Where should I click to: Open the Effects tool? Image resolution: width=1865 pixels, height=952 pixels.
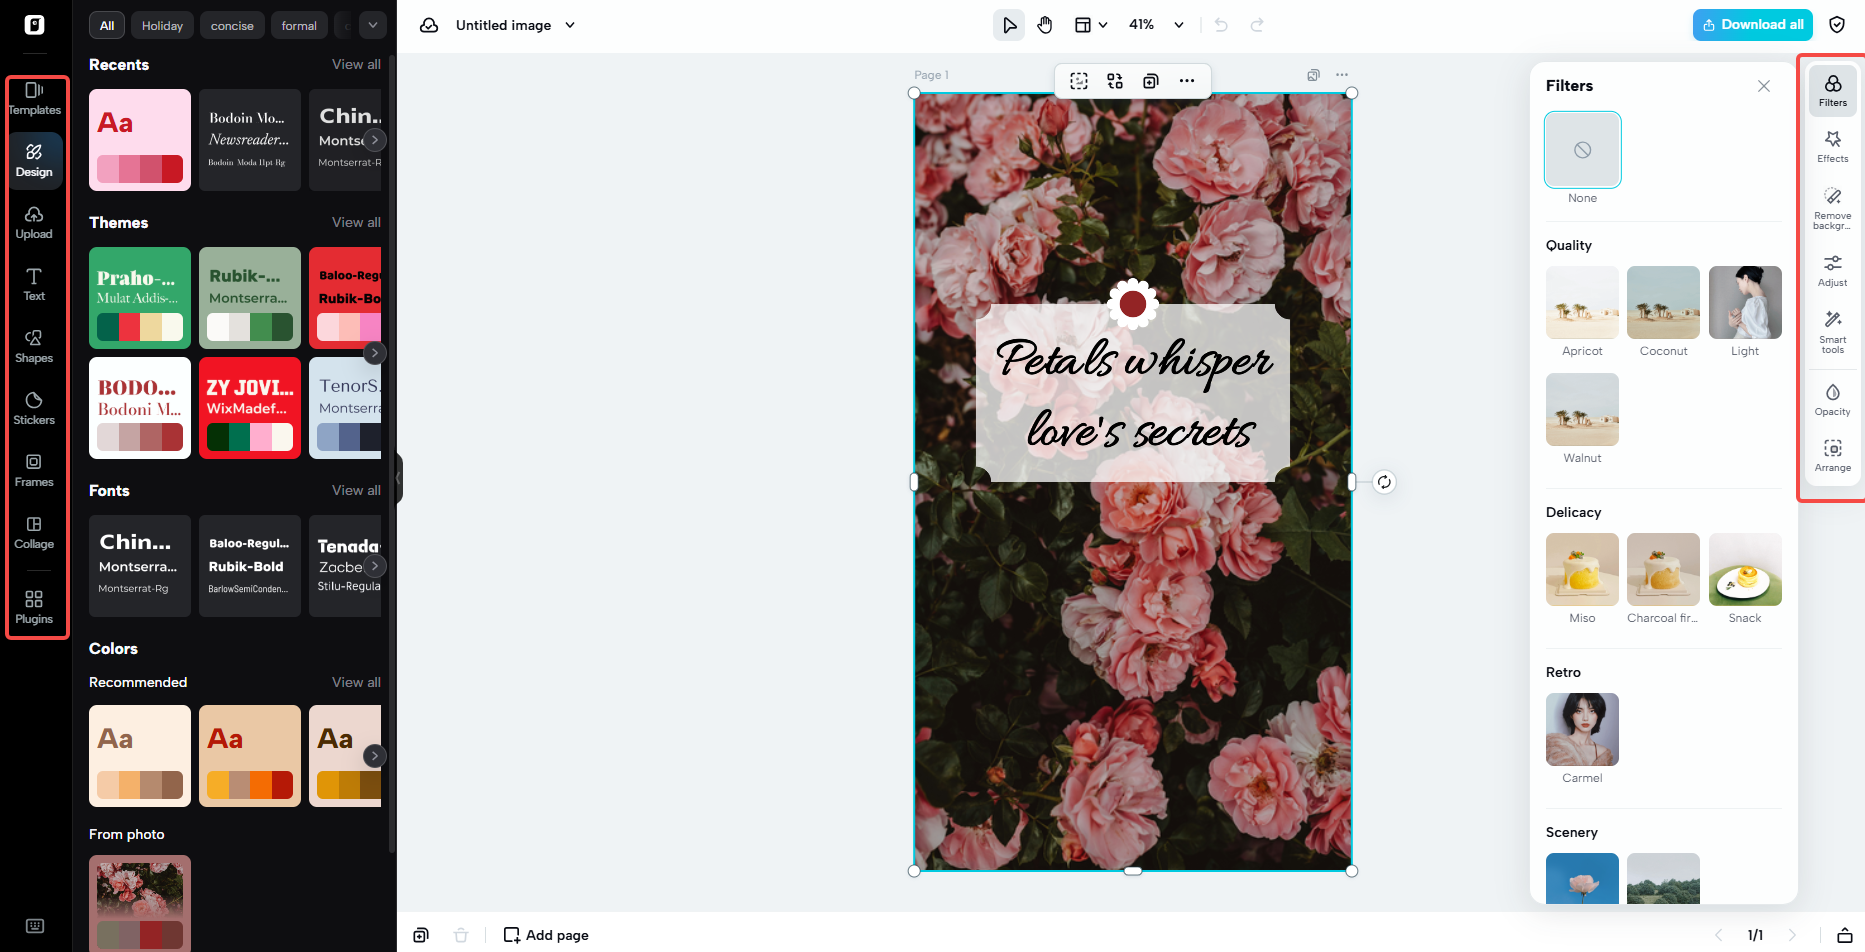click(1832, 146)
